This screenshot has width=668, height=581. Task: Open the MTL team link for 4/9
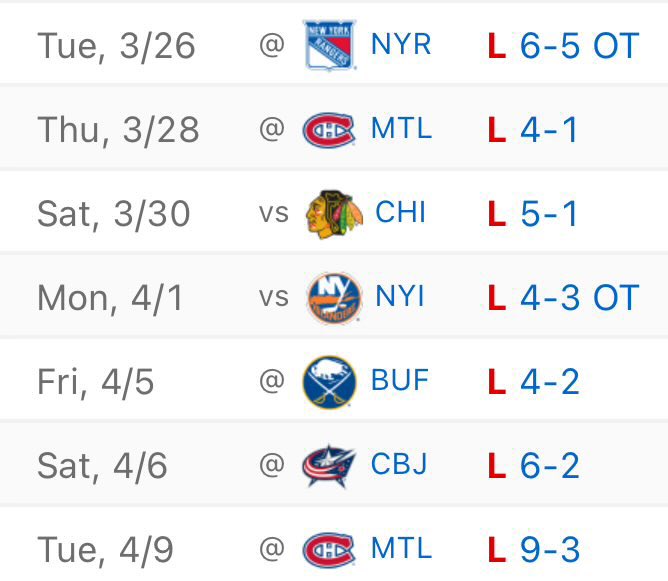click(x=401, y=548)
